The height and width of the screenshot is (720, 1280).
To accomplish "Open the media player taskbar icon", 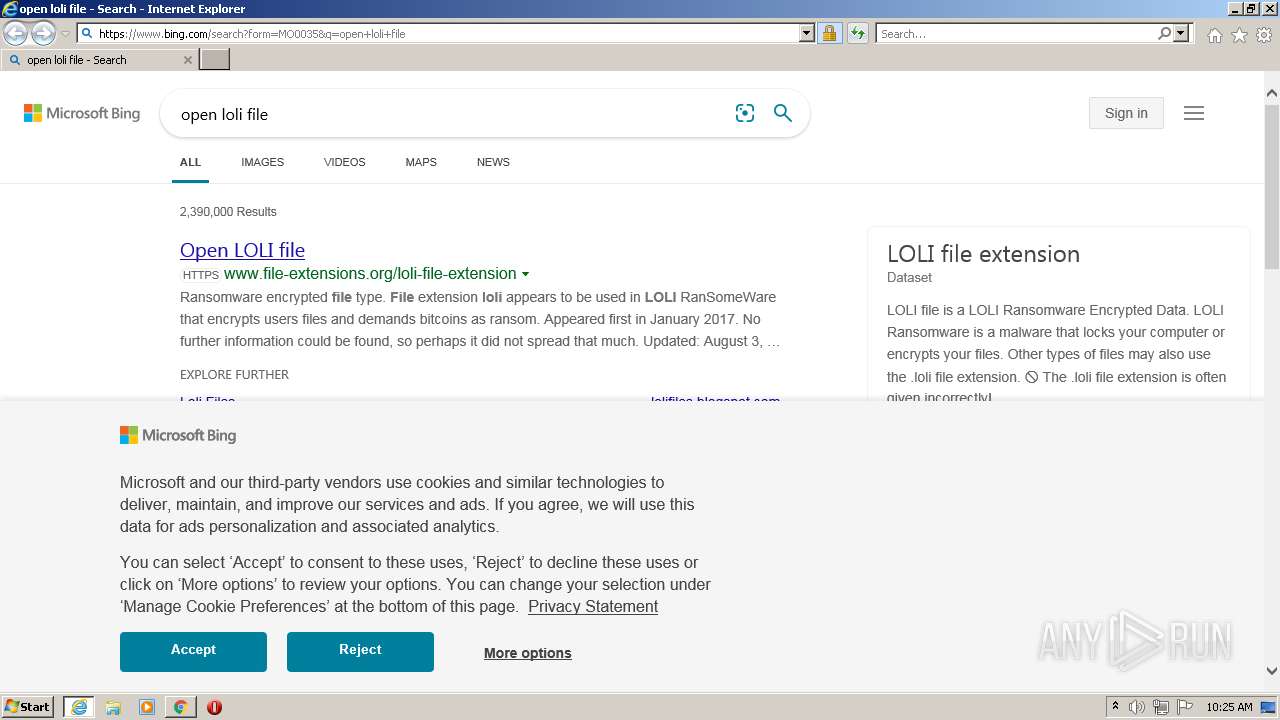I will (147, 707).
